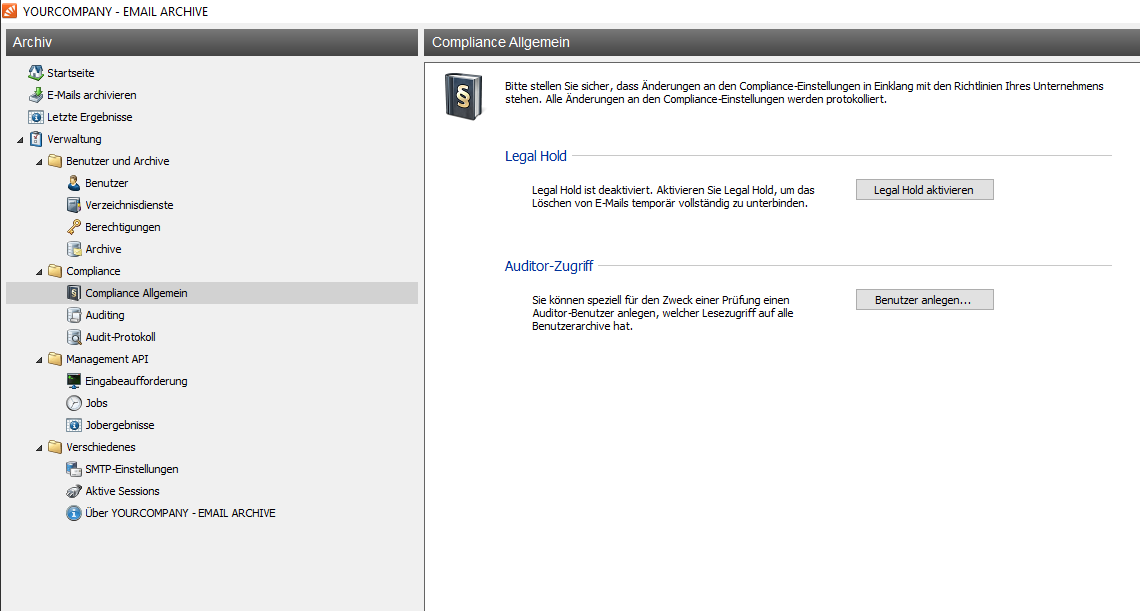This screenshot has width=1140, height=611.
Task: Collapse the Verwaltung tree node
Action: [21, 139]
